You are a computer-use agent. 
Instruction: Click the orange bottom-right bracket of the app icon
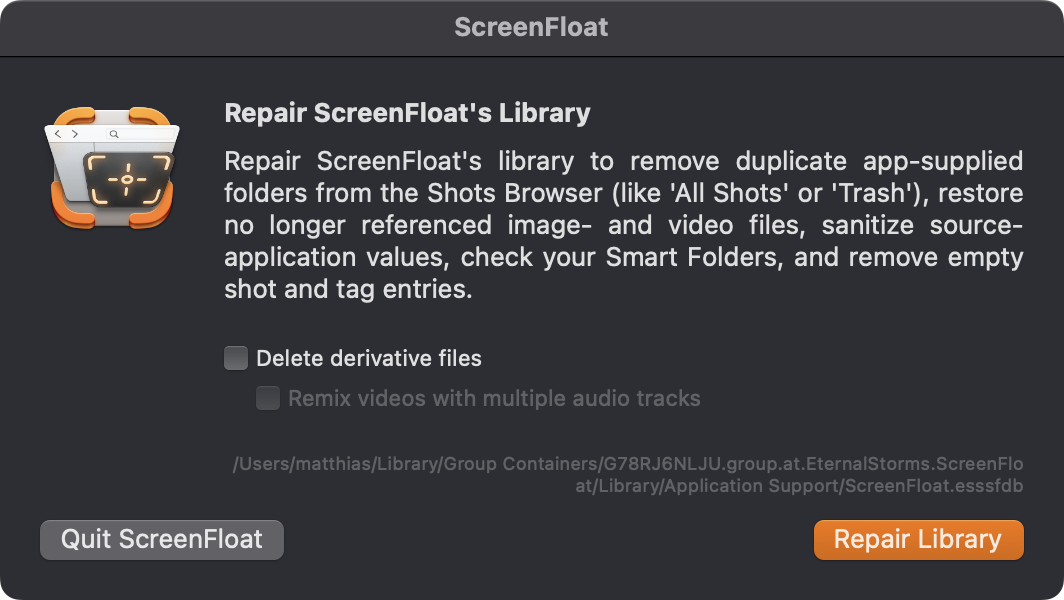(x=153, y=214)
